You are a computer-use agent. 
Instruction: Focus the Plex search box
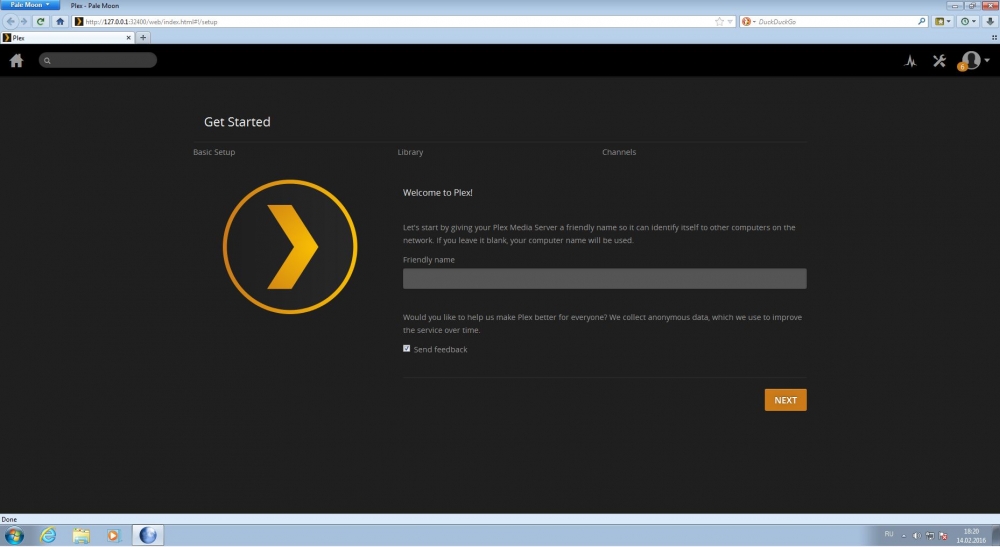tap(98, 60)
